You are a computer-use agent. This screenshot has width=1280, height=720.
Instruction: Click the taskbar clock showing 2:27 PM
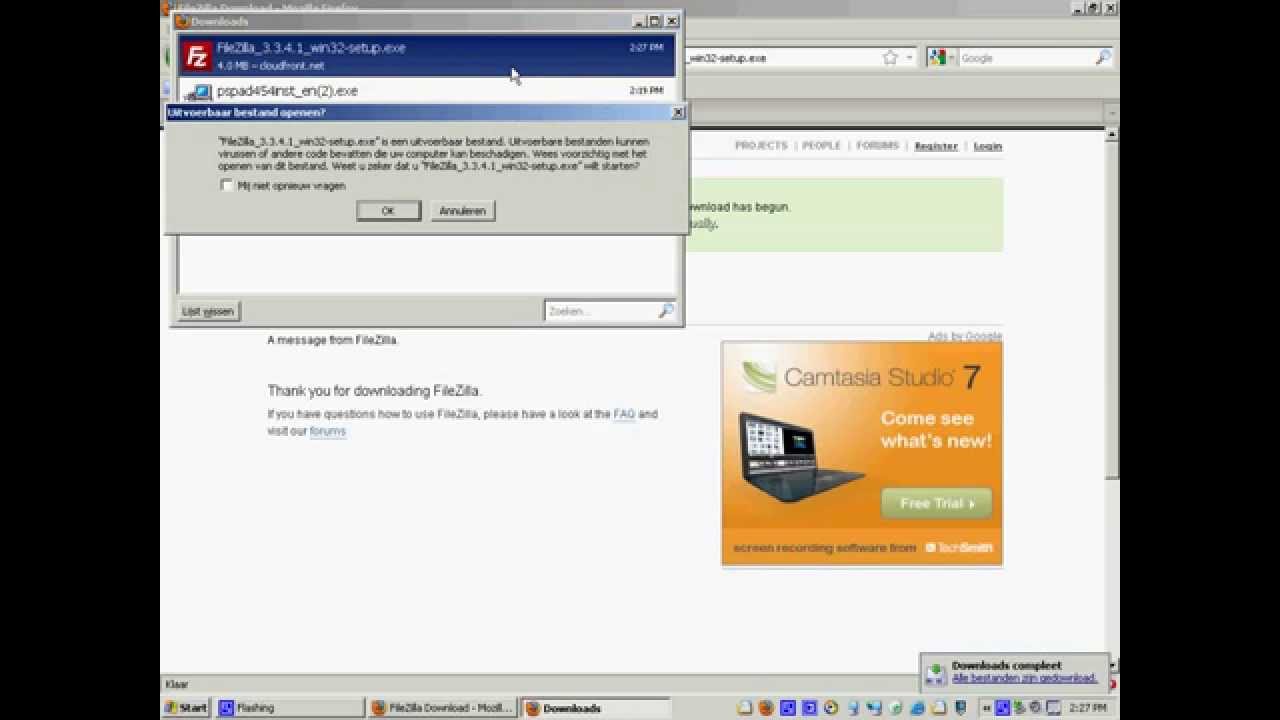tap(1087, 708)
